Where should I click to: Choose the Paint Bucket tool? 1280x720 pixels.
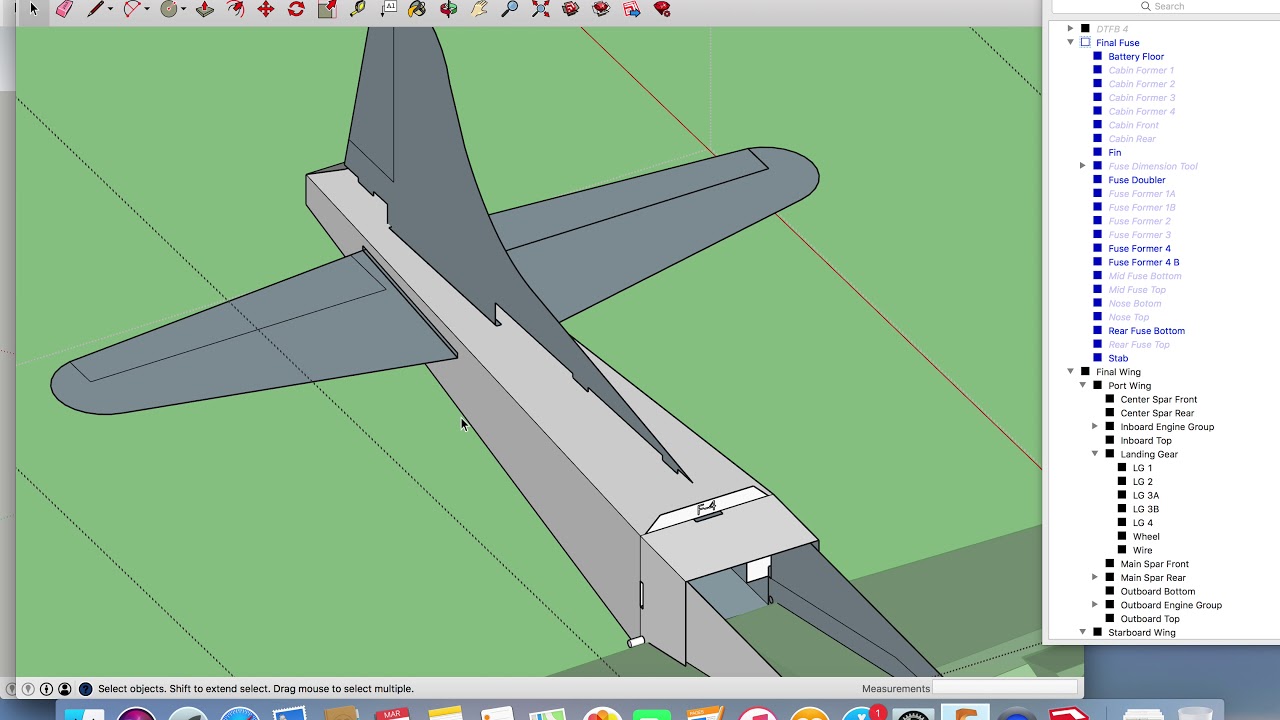pos(418,9)
